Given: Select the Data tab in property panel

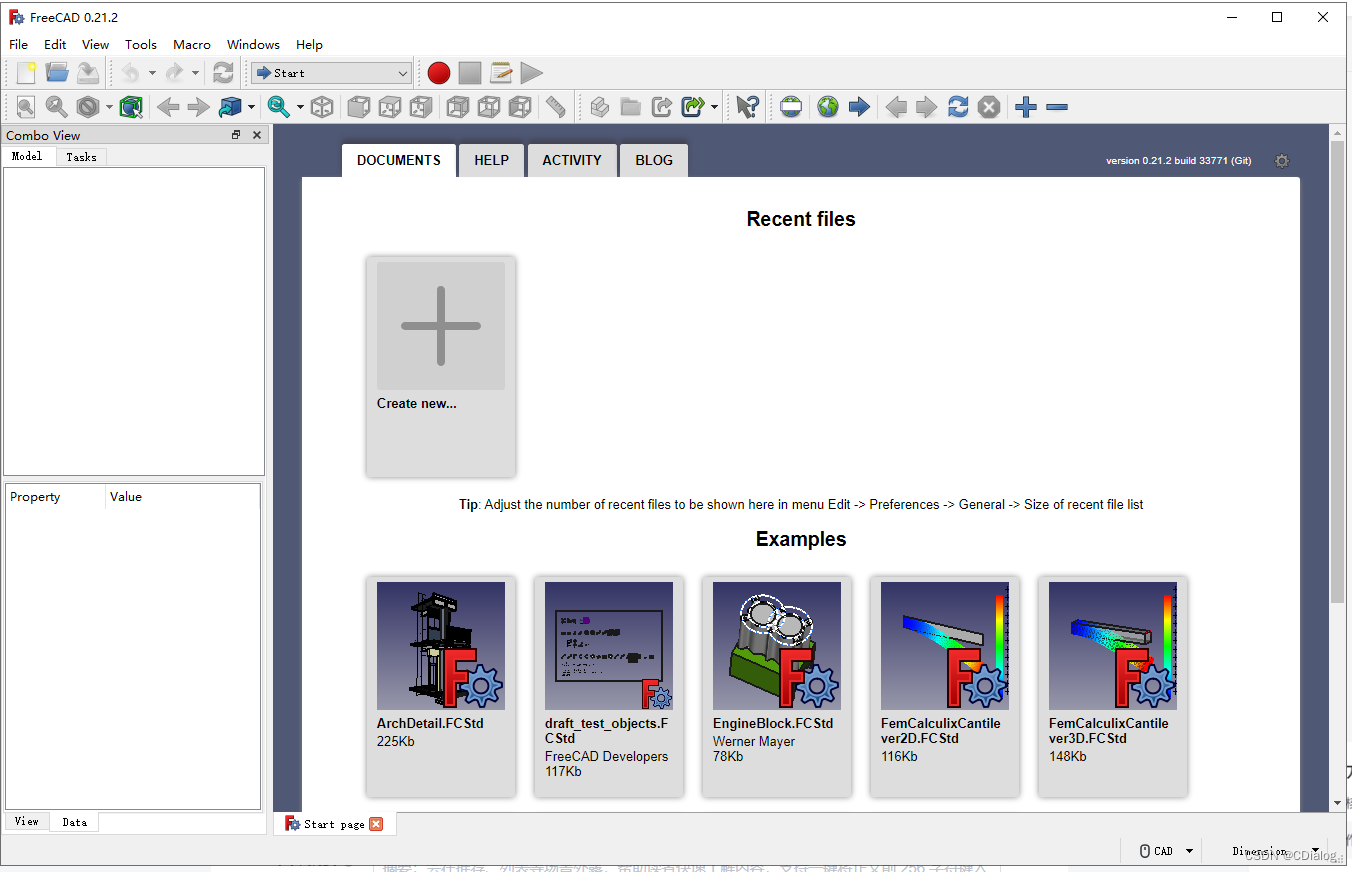Looking at the screenshot, I should pyautogui.click(x=75, y=822).
